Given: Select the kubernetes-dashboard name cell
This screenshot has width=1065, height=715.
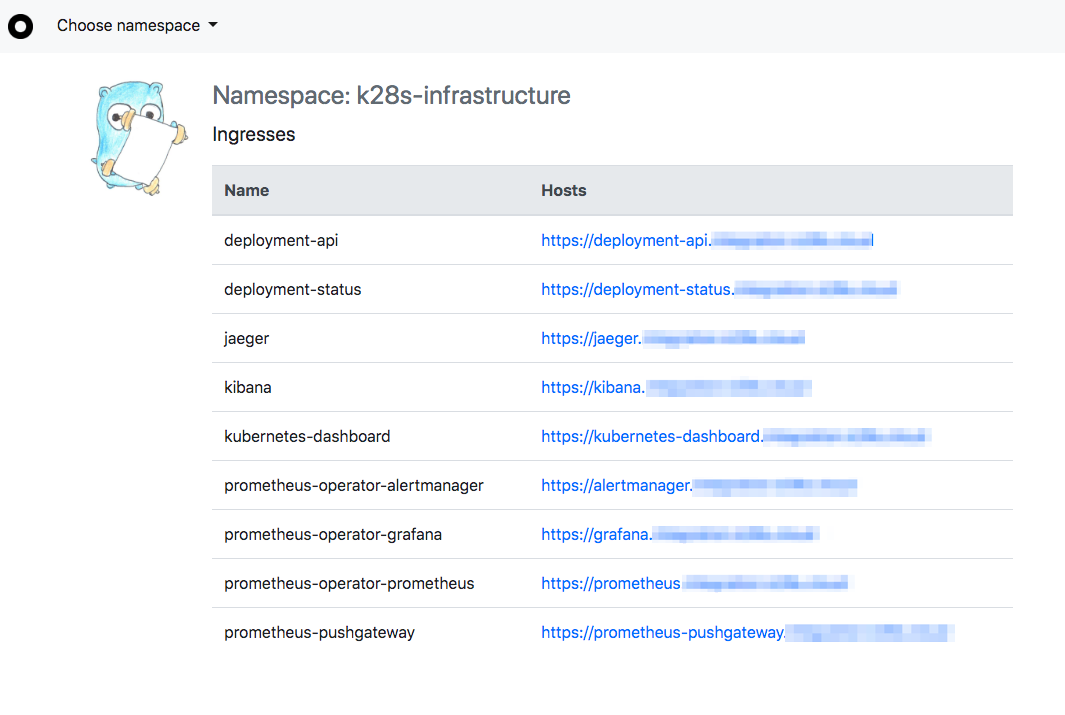Looking at the screenshot, I should pos(307,436).
